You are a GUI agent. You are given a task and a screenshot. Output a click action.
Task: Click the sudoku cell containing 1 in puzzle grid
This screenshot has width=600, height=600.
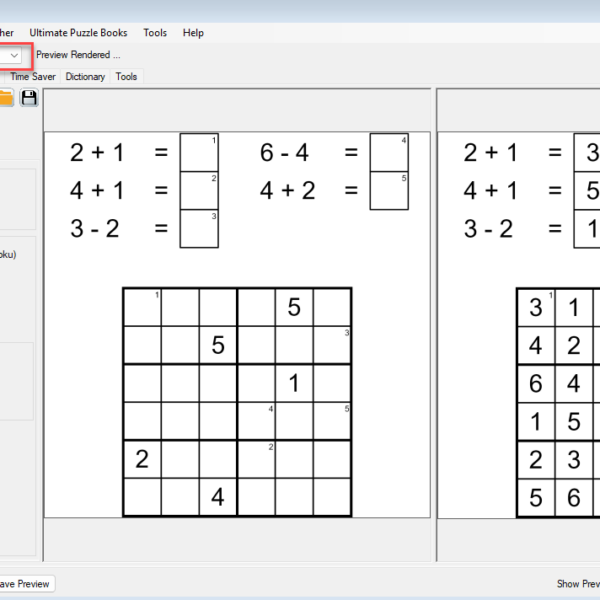pos(294,383)
